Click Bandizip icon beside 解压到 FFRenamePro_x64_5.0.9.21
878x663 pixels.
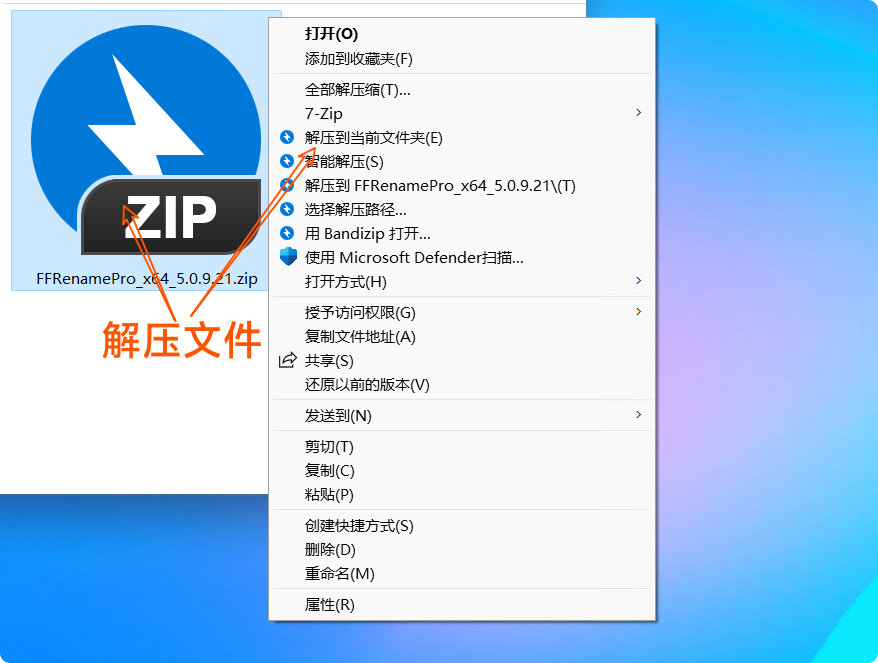(287, 185)
